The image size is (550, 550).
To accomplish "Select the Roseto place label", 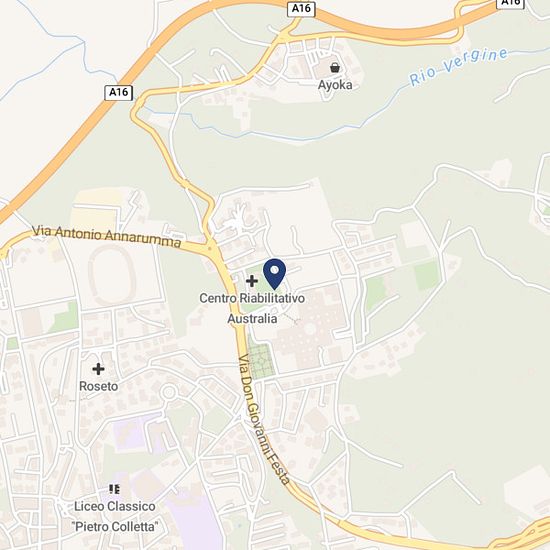I will [99, 386].
